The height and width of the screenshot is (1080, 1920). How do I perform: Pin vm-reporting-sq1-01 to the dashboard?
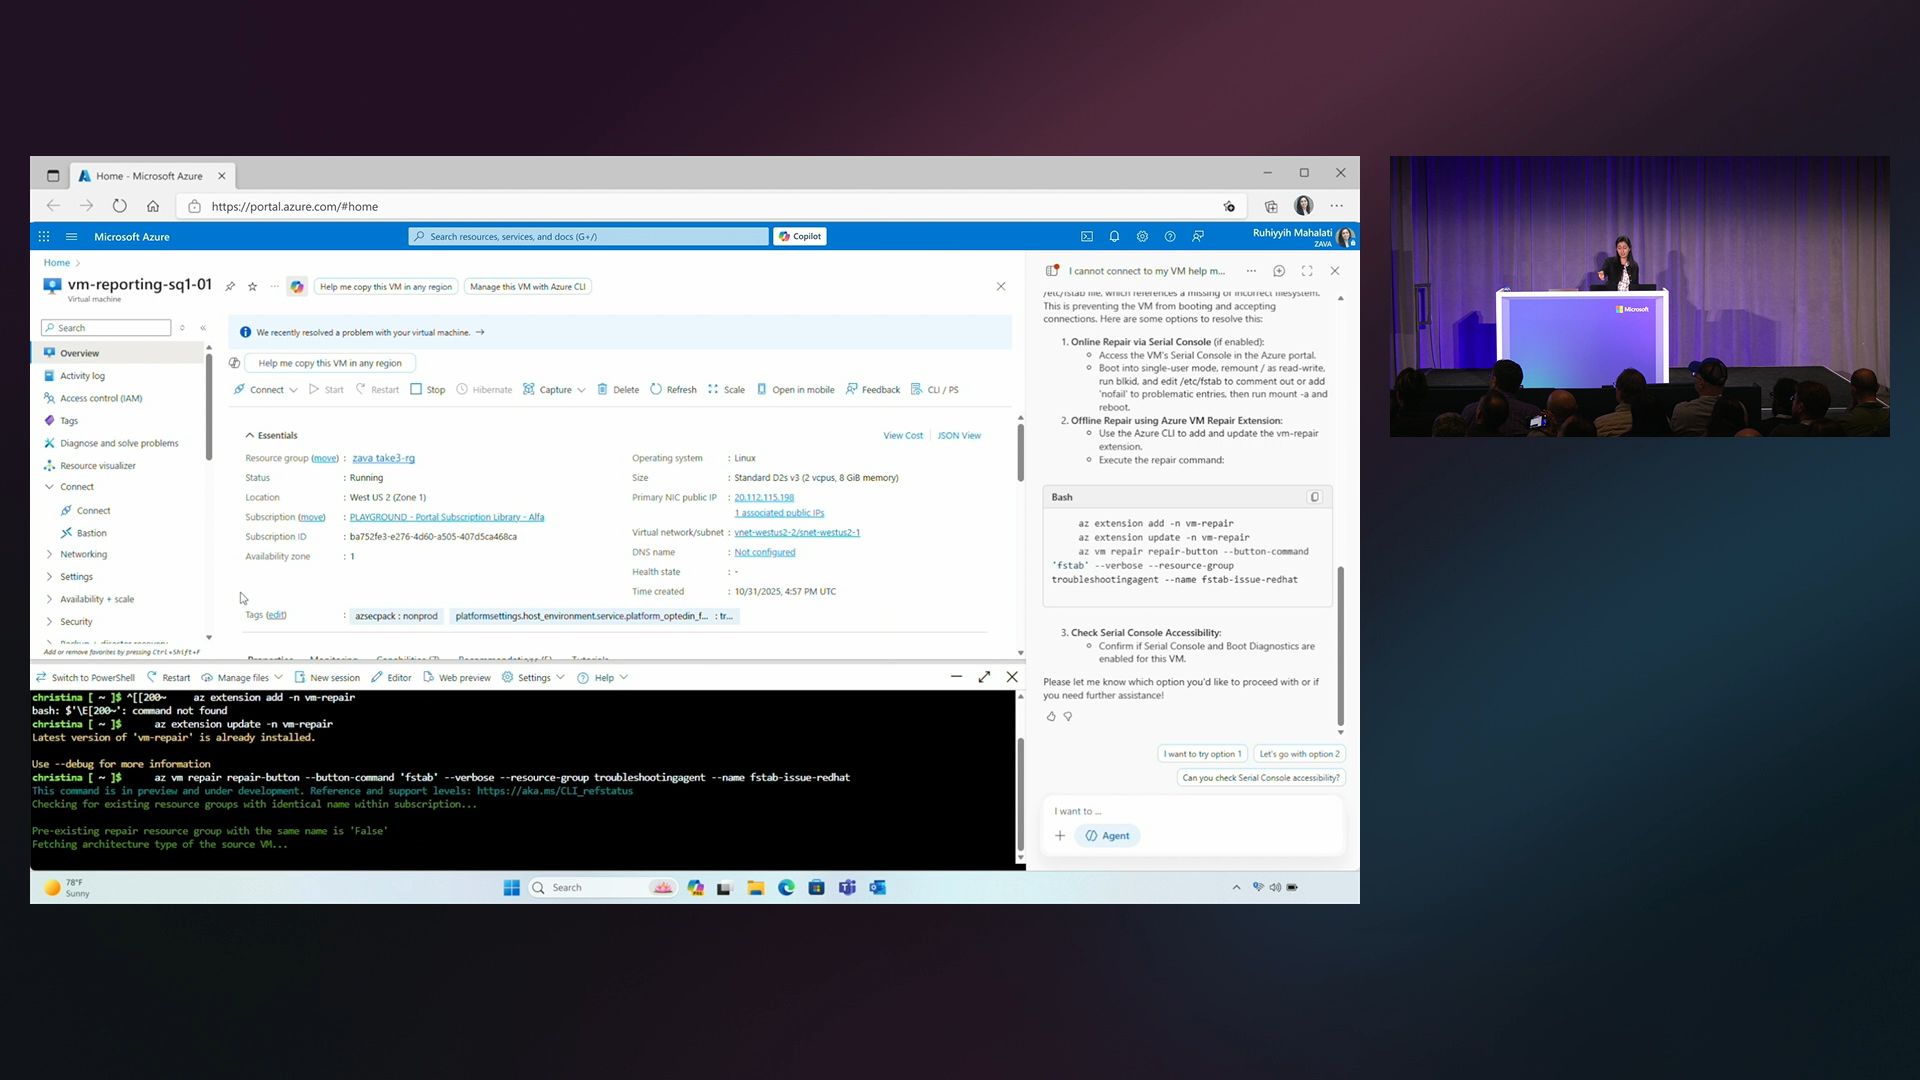(x=230, y=287)
